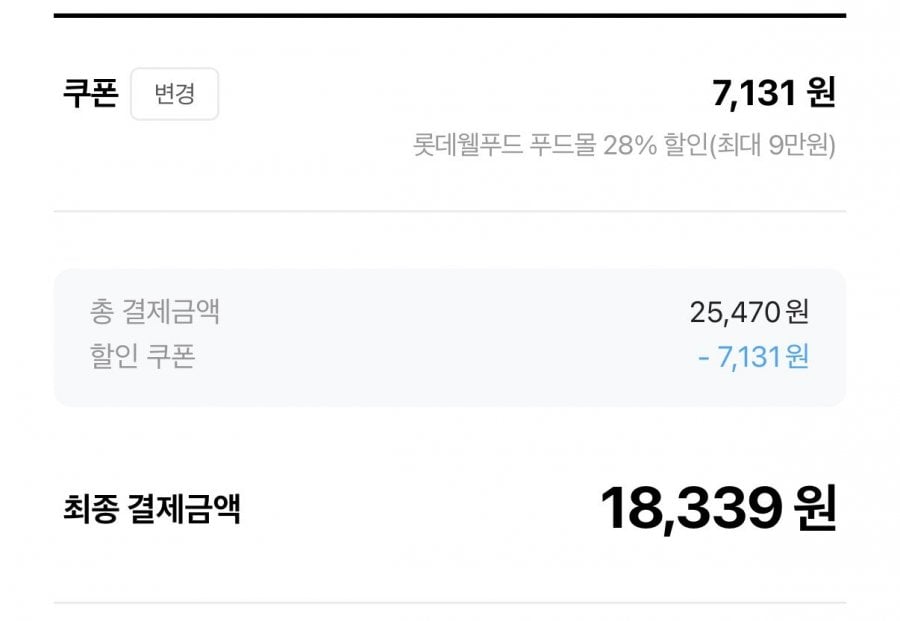Click the 할인 쿠폰 label
Image resolution: width=900 pixels, height=621 pixels.
tap(142, 356)
